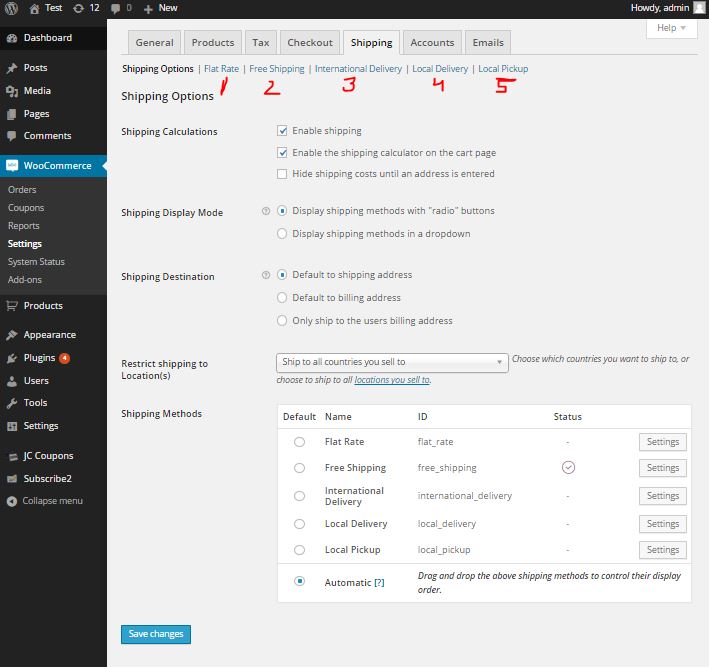Click the Save changes button
This screenshot has width=709, height=667.
point(155,634)
